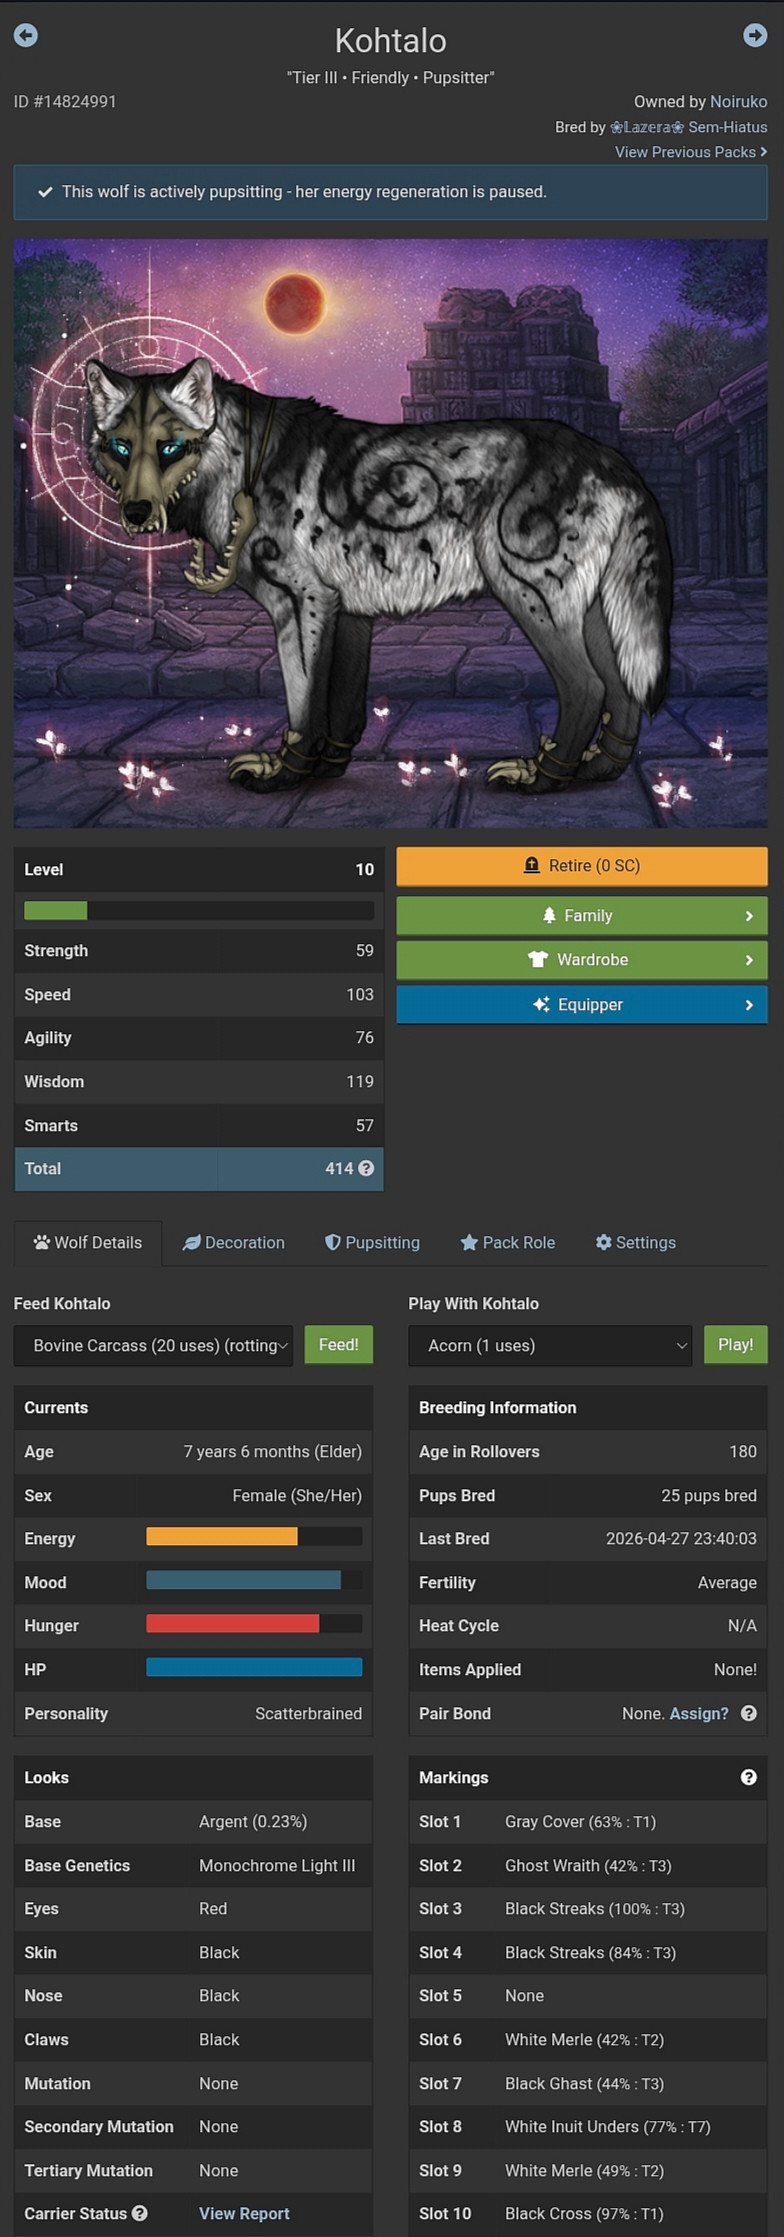Image resolution: width=784 pixels, height=2237 pixels.
Task: Go to previous wolf with left arrow
Action: pyautogui.click(x=26, y=35)
